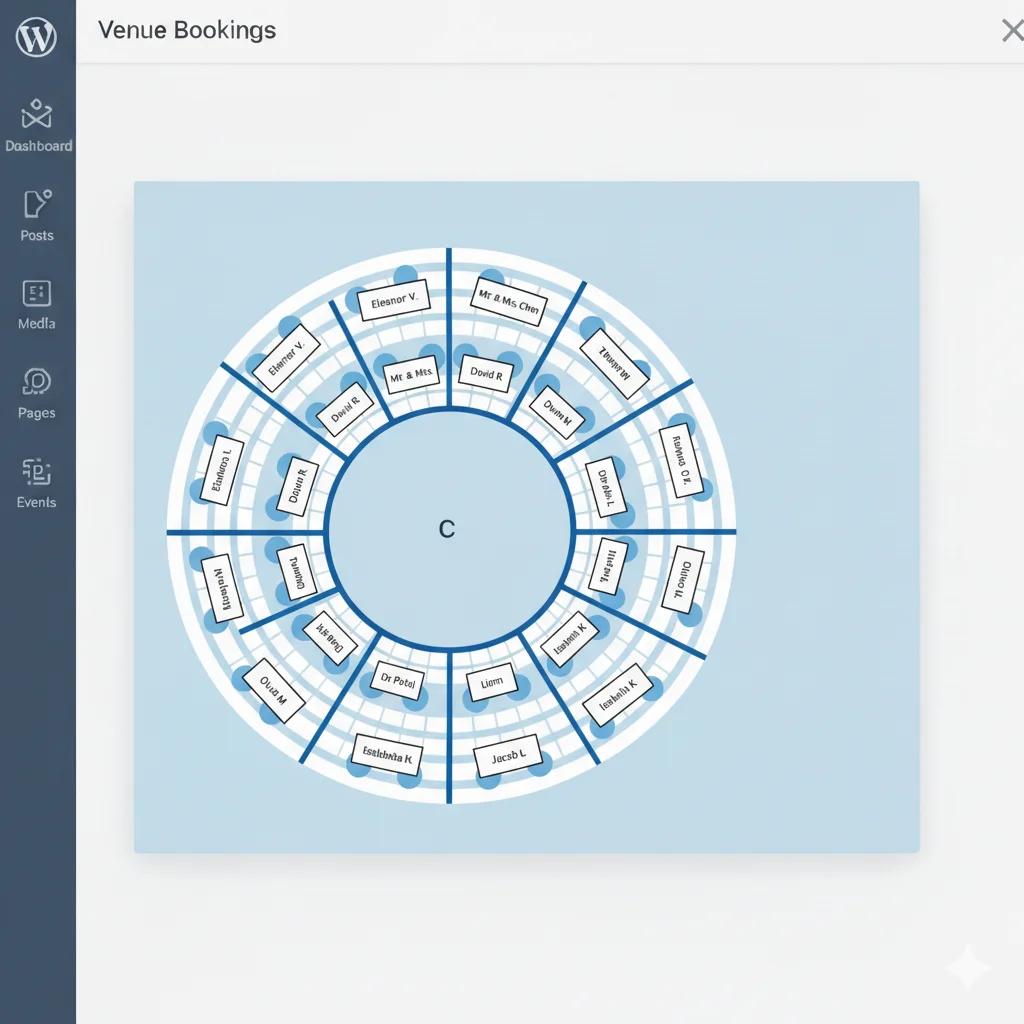Screen dimensions: 1024x1024
Task: Click the Pages menu label
Action: (x=37, y=413)
